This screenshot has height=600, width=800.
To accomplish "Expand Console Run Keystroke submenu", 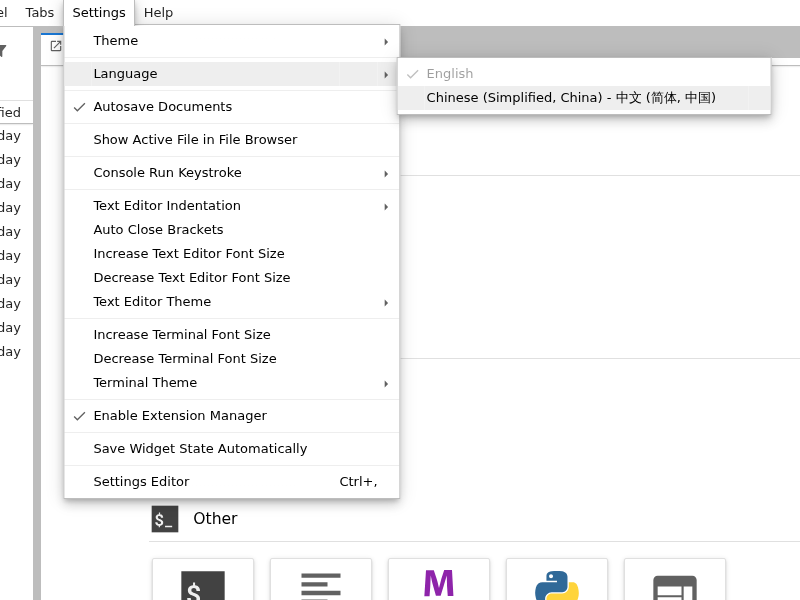I will coord(232,173).
